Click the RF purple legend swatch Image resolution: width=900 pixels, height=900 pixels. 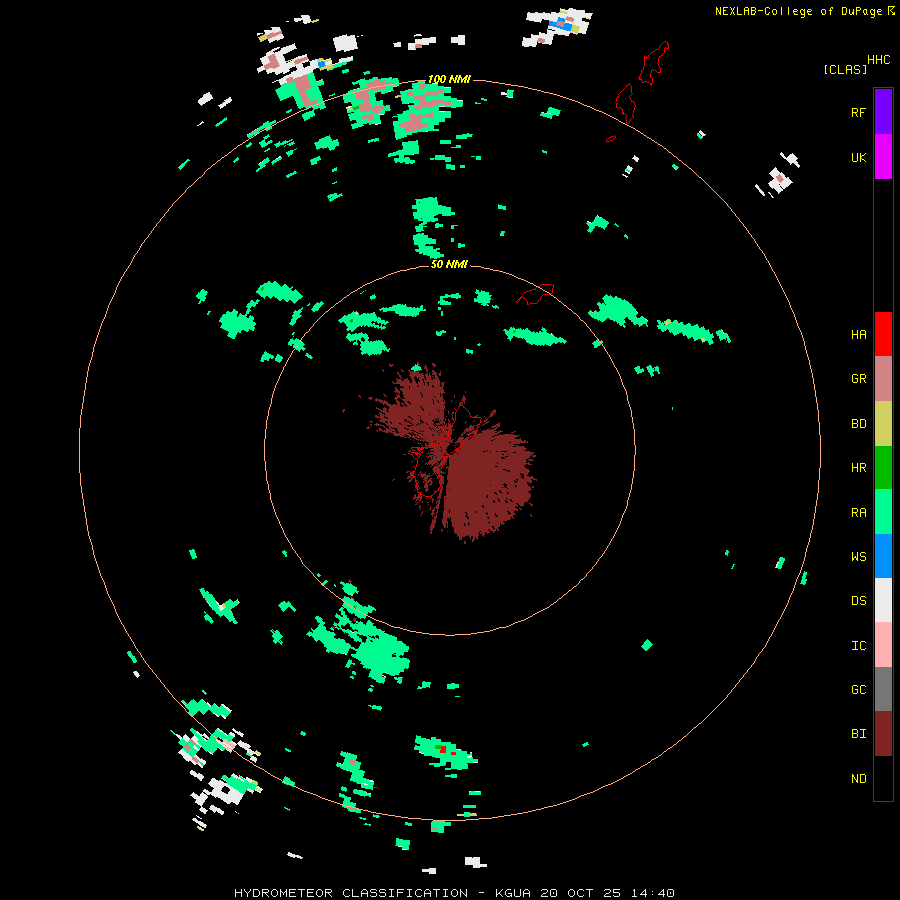[x=883, y=112]
